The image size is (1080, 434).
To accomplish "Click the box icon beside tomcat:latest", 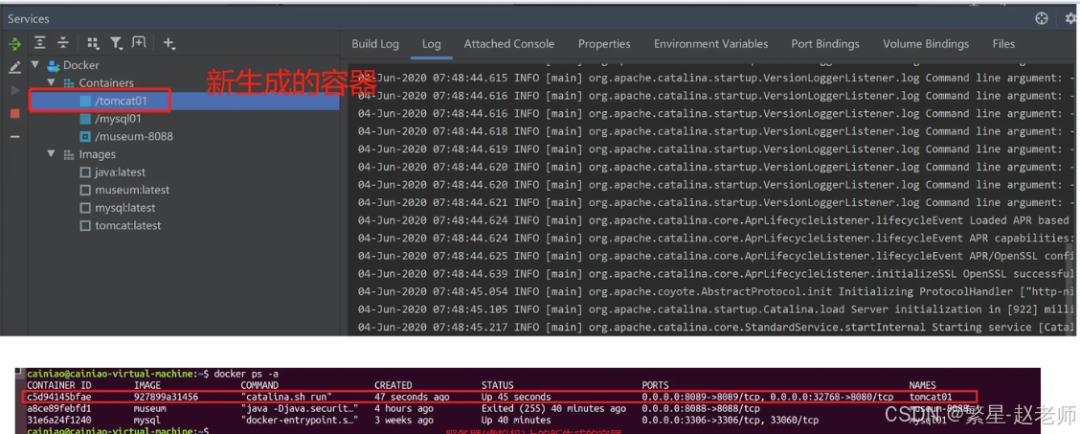I will [85, 226].
